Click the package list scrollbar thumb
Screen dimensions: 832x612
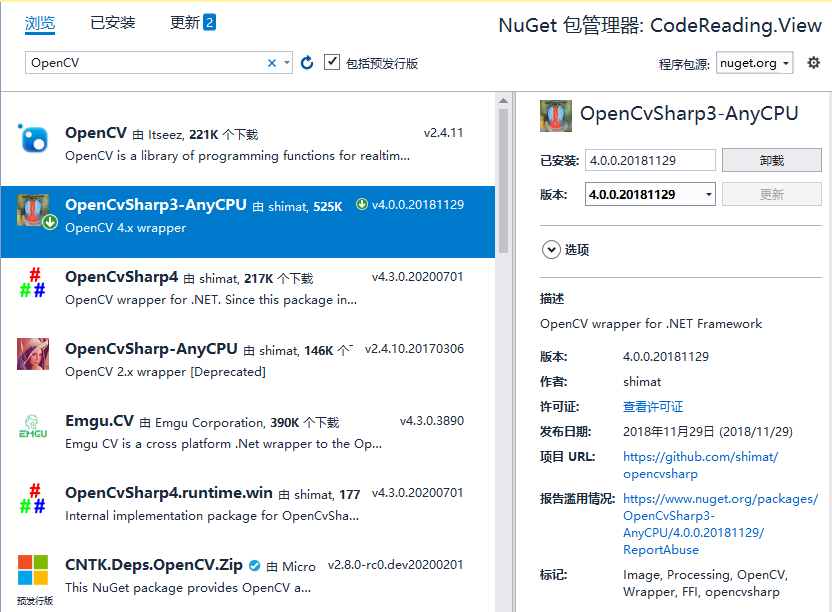504,180
